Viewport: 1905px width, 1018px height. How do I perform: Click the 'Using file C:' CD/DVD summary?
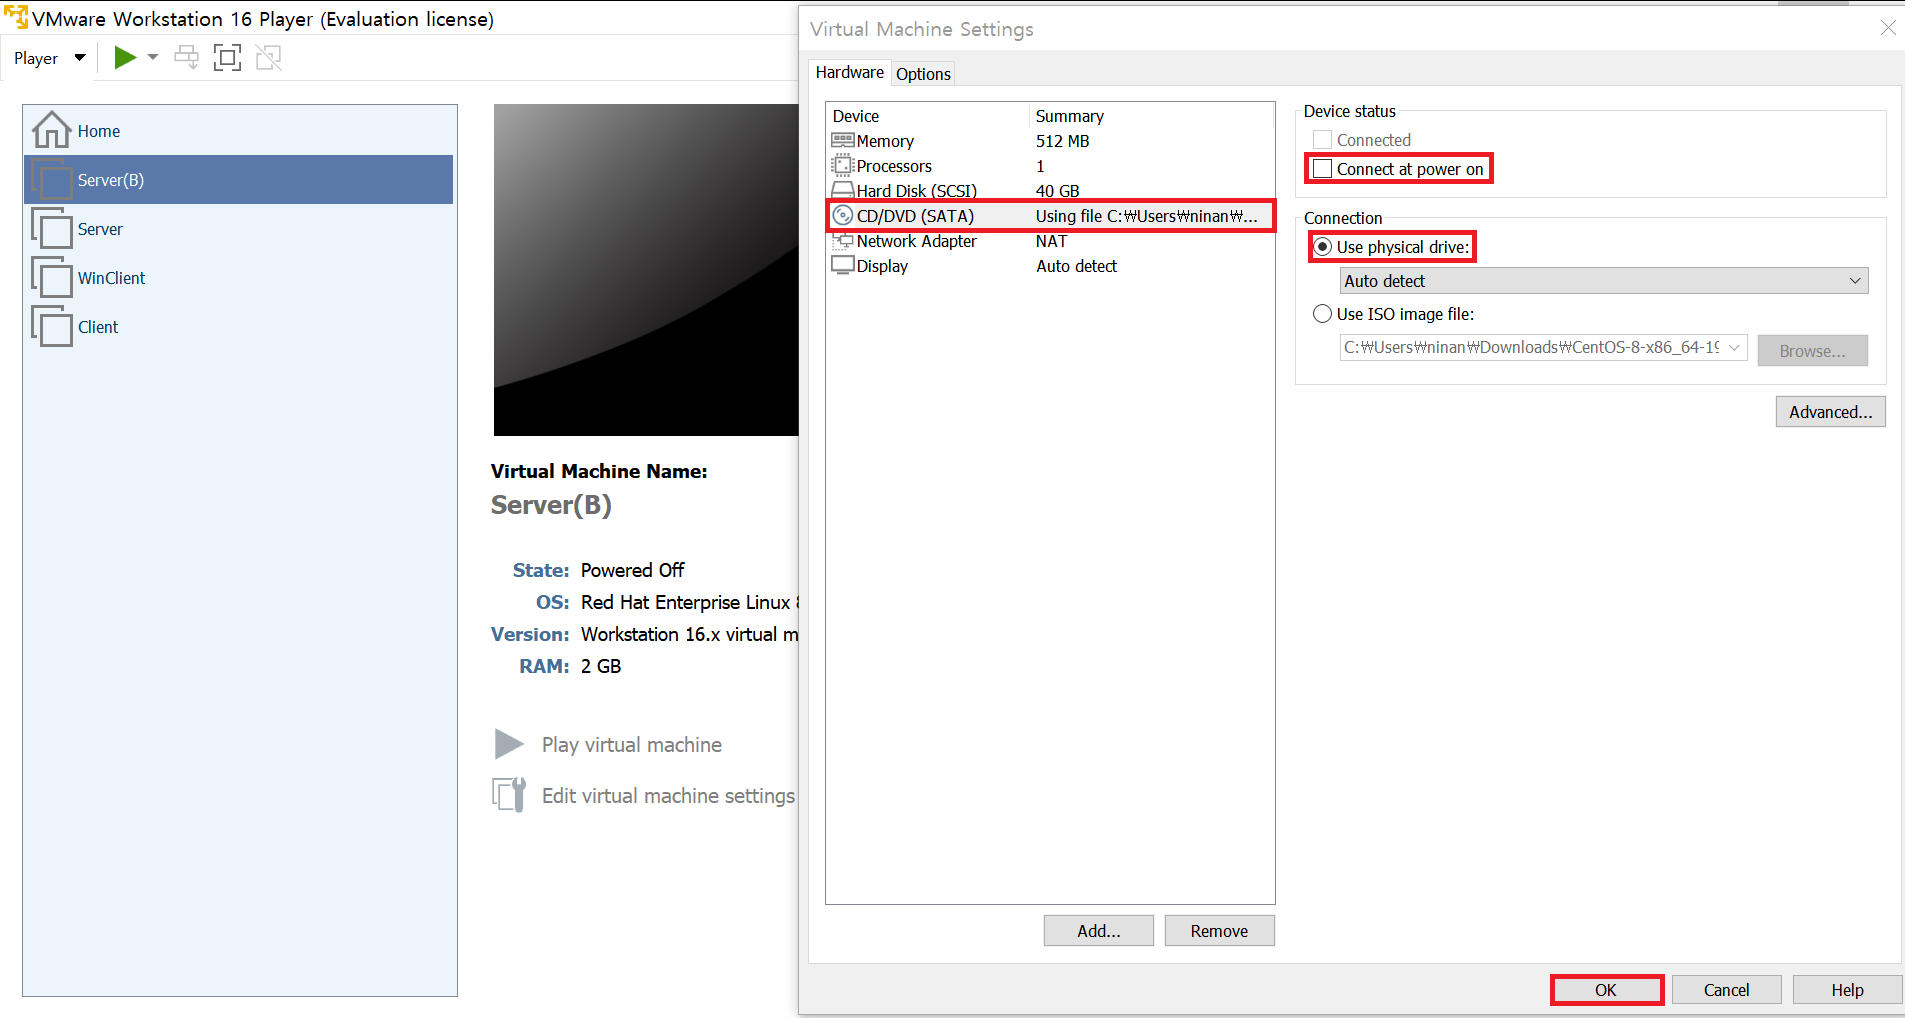pos(1146,216)
